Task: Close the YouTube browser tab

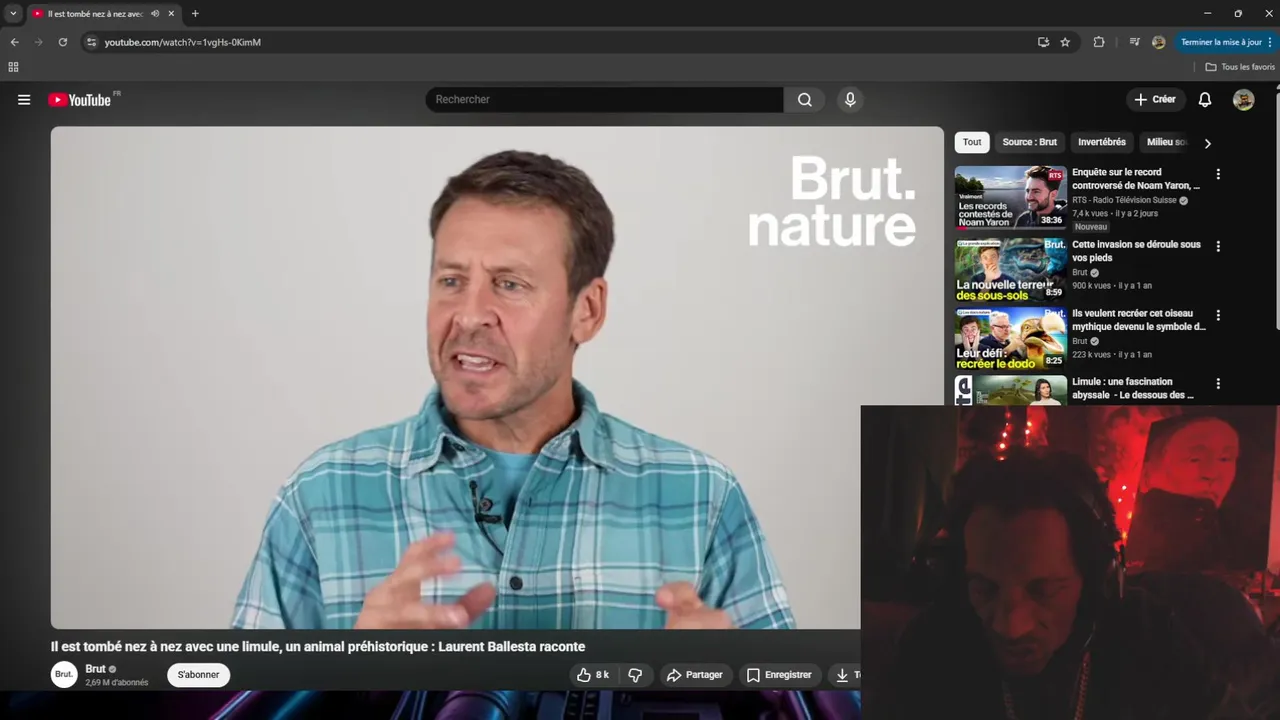Action: pyautogui.click(x=172, y=14)
